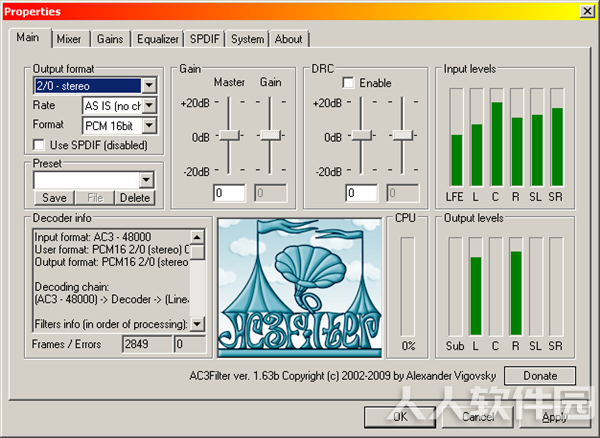Screen dimensions: 600x438
Task: Click the disabled File preset button
Action: [95, 198]
